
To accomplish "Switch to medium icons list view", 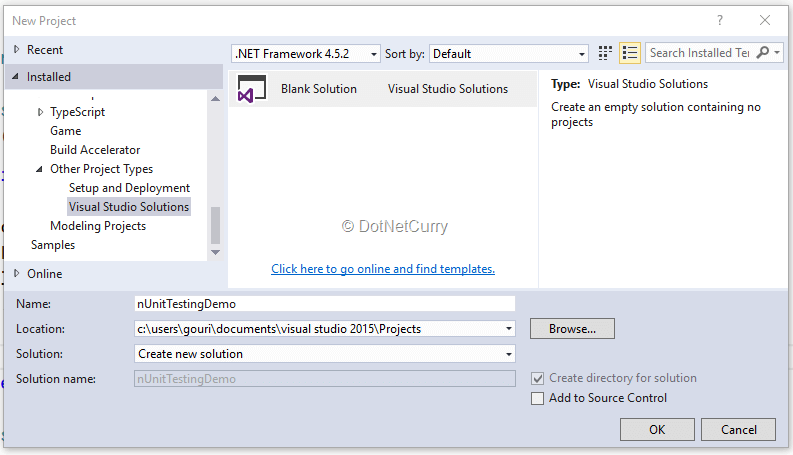I will pyautogui.click(x=630, y=53).
